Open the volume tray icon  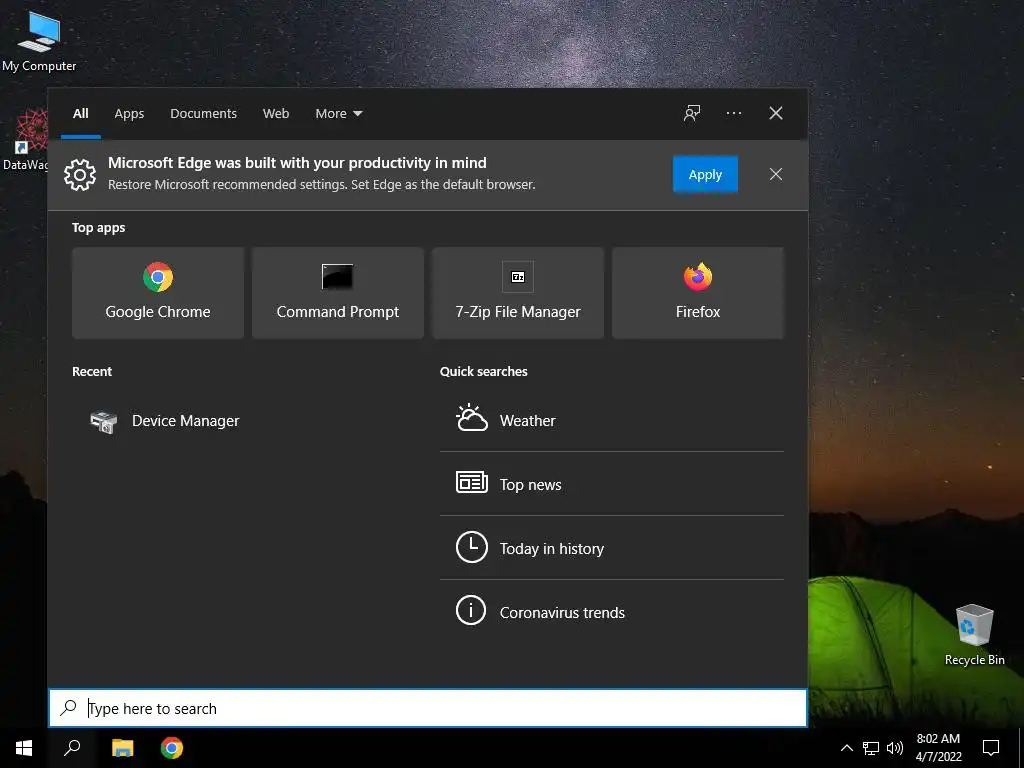895,748
